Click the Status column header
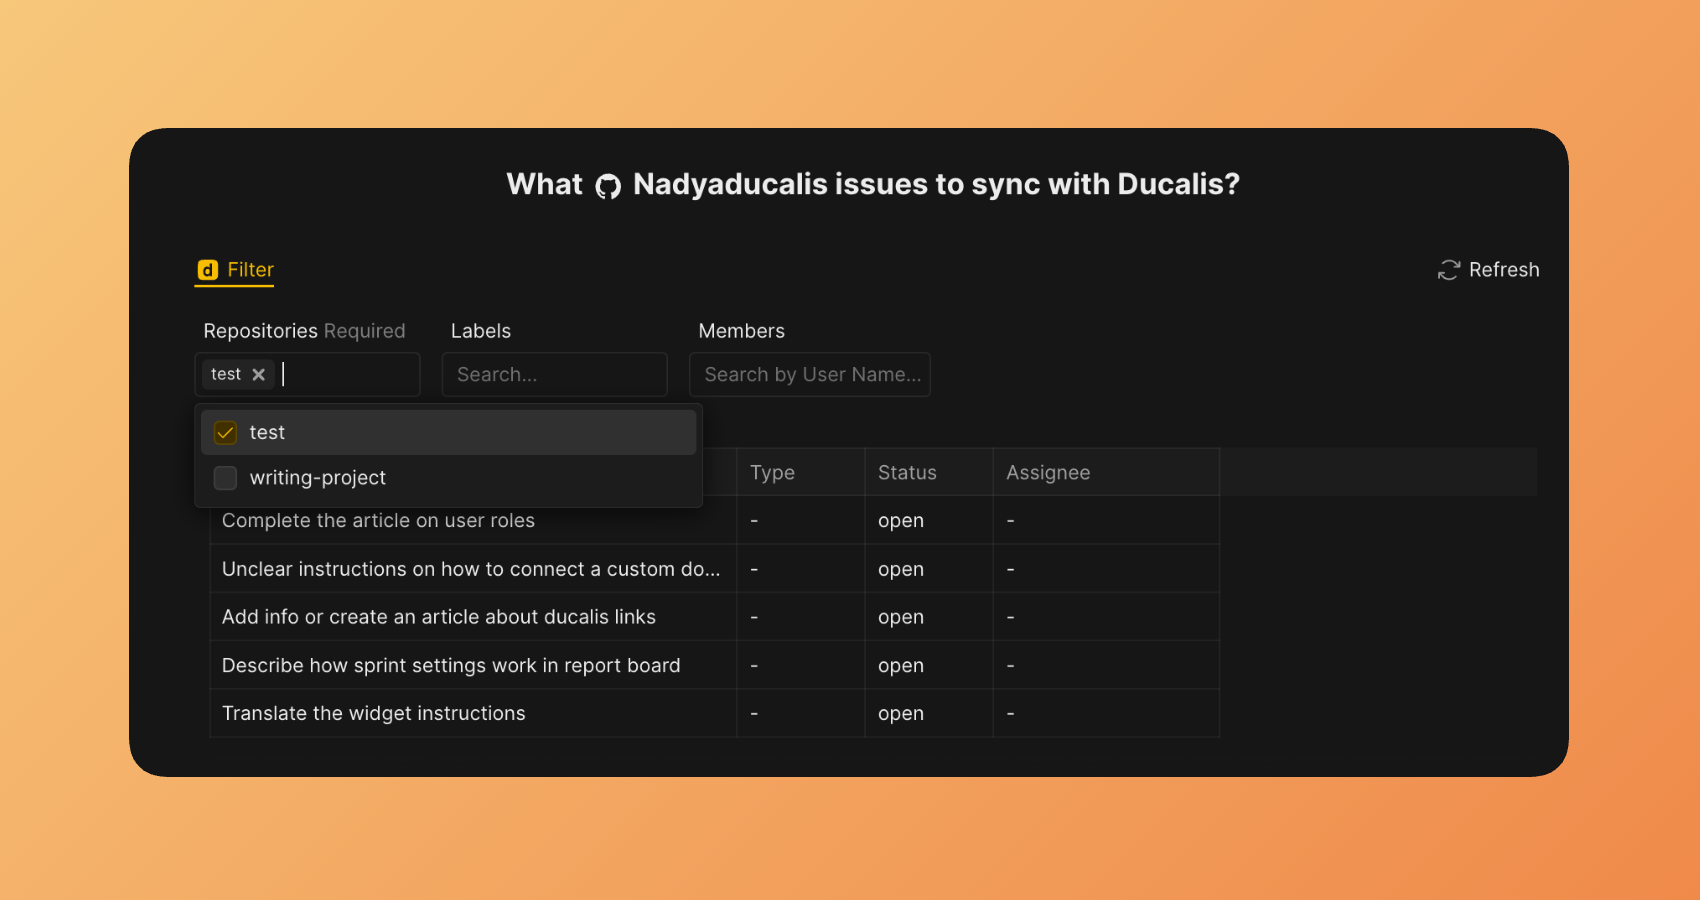 pyautogui.click(x=907, y=473)
